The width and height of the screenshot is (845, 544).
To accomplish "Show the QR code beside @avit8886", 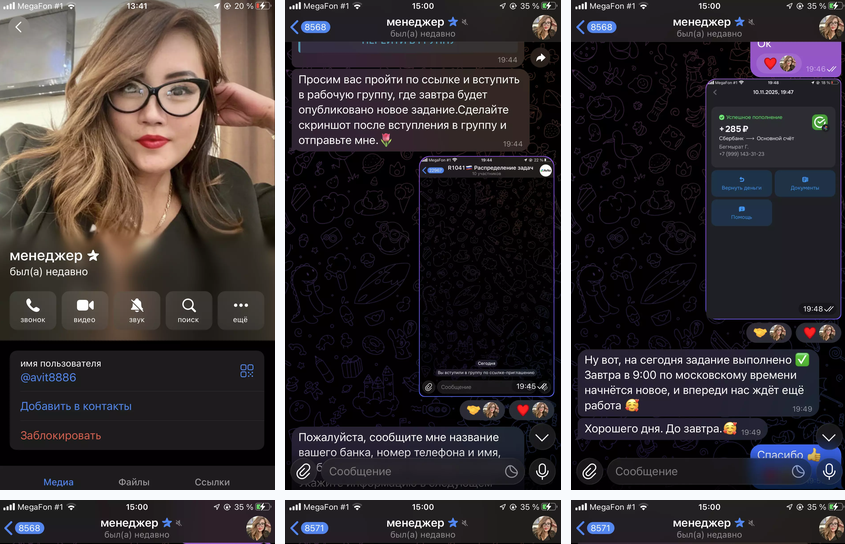I will 247,370.
